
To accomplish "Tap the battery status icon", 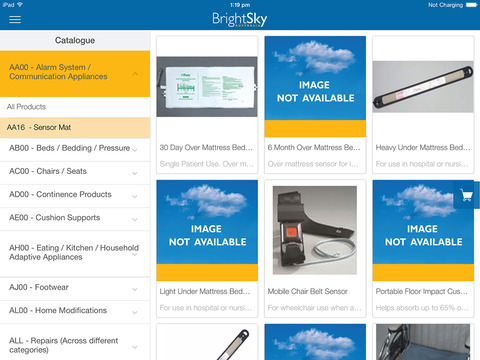I will click(472, 5).
